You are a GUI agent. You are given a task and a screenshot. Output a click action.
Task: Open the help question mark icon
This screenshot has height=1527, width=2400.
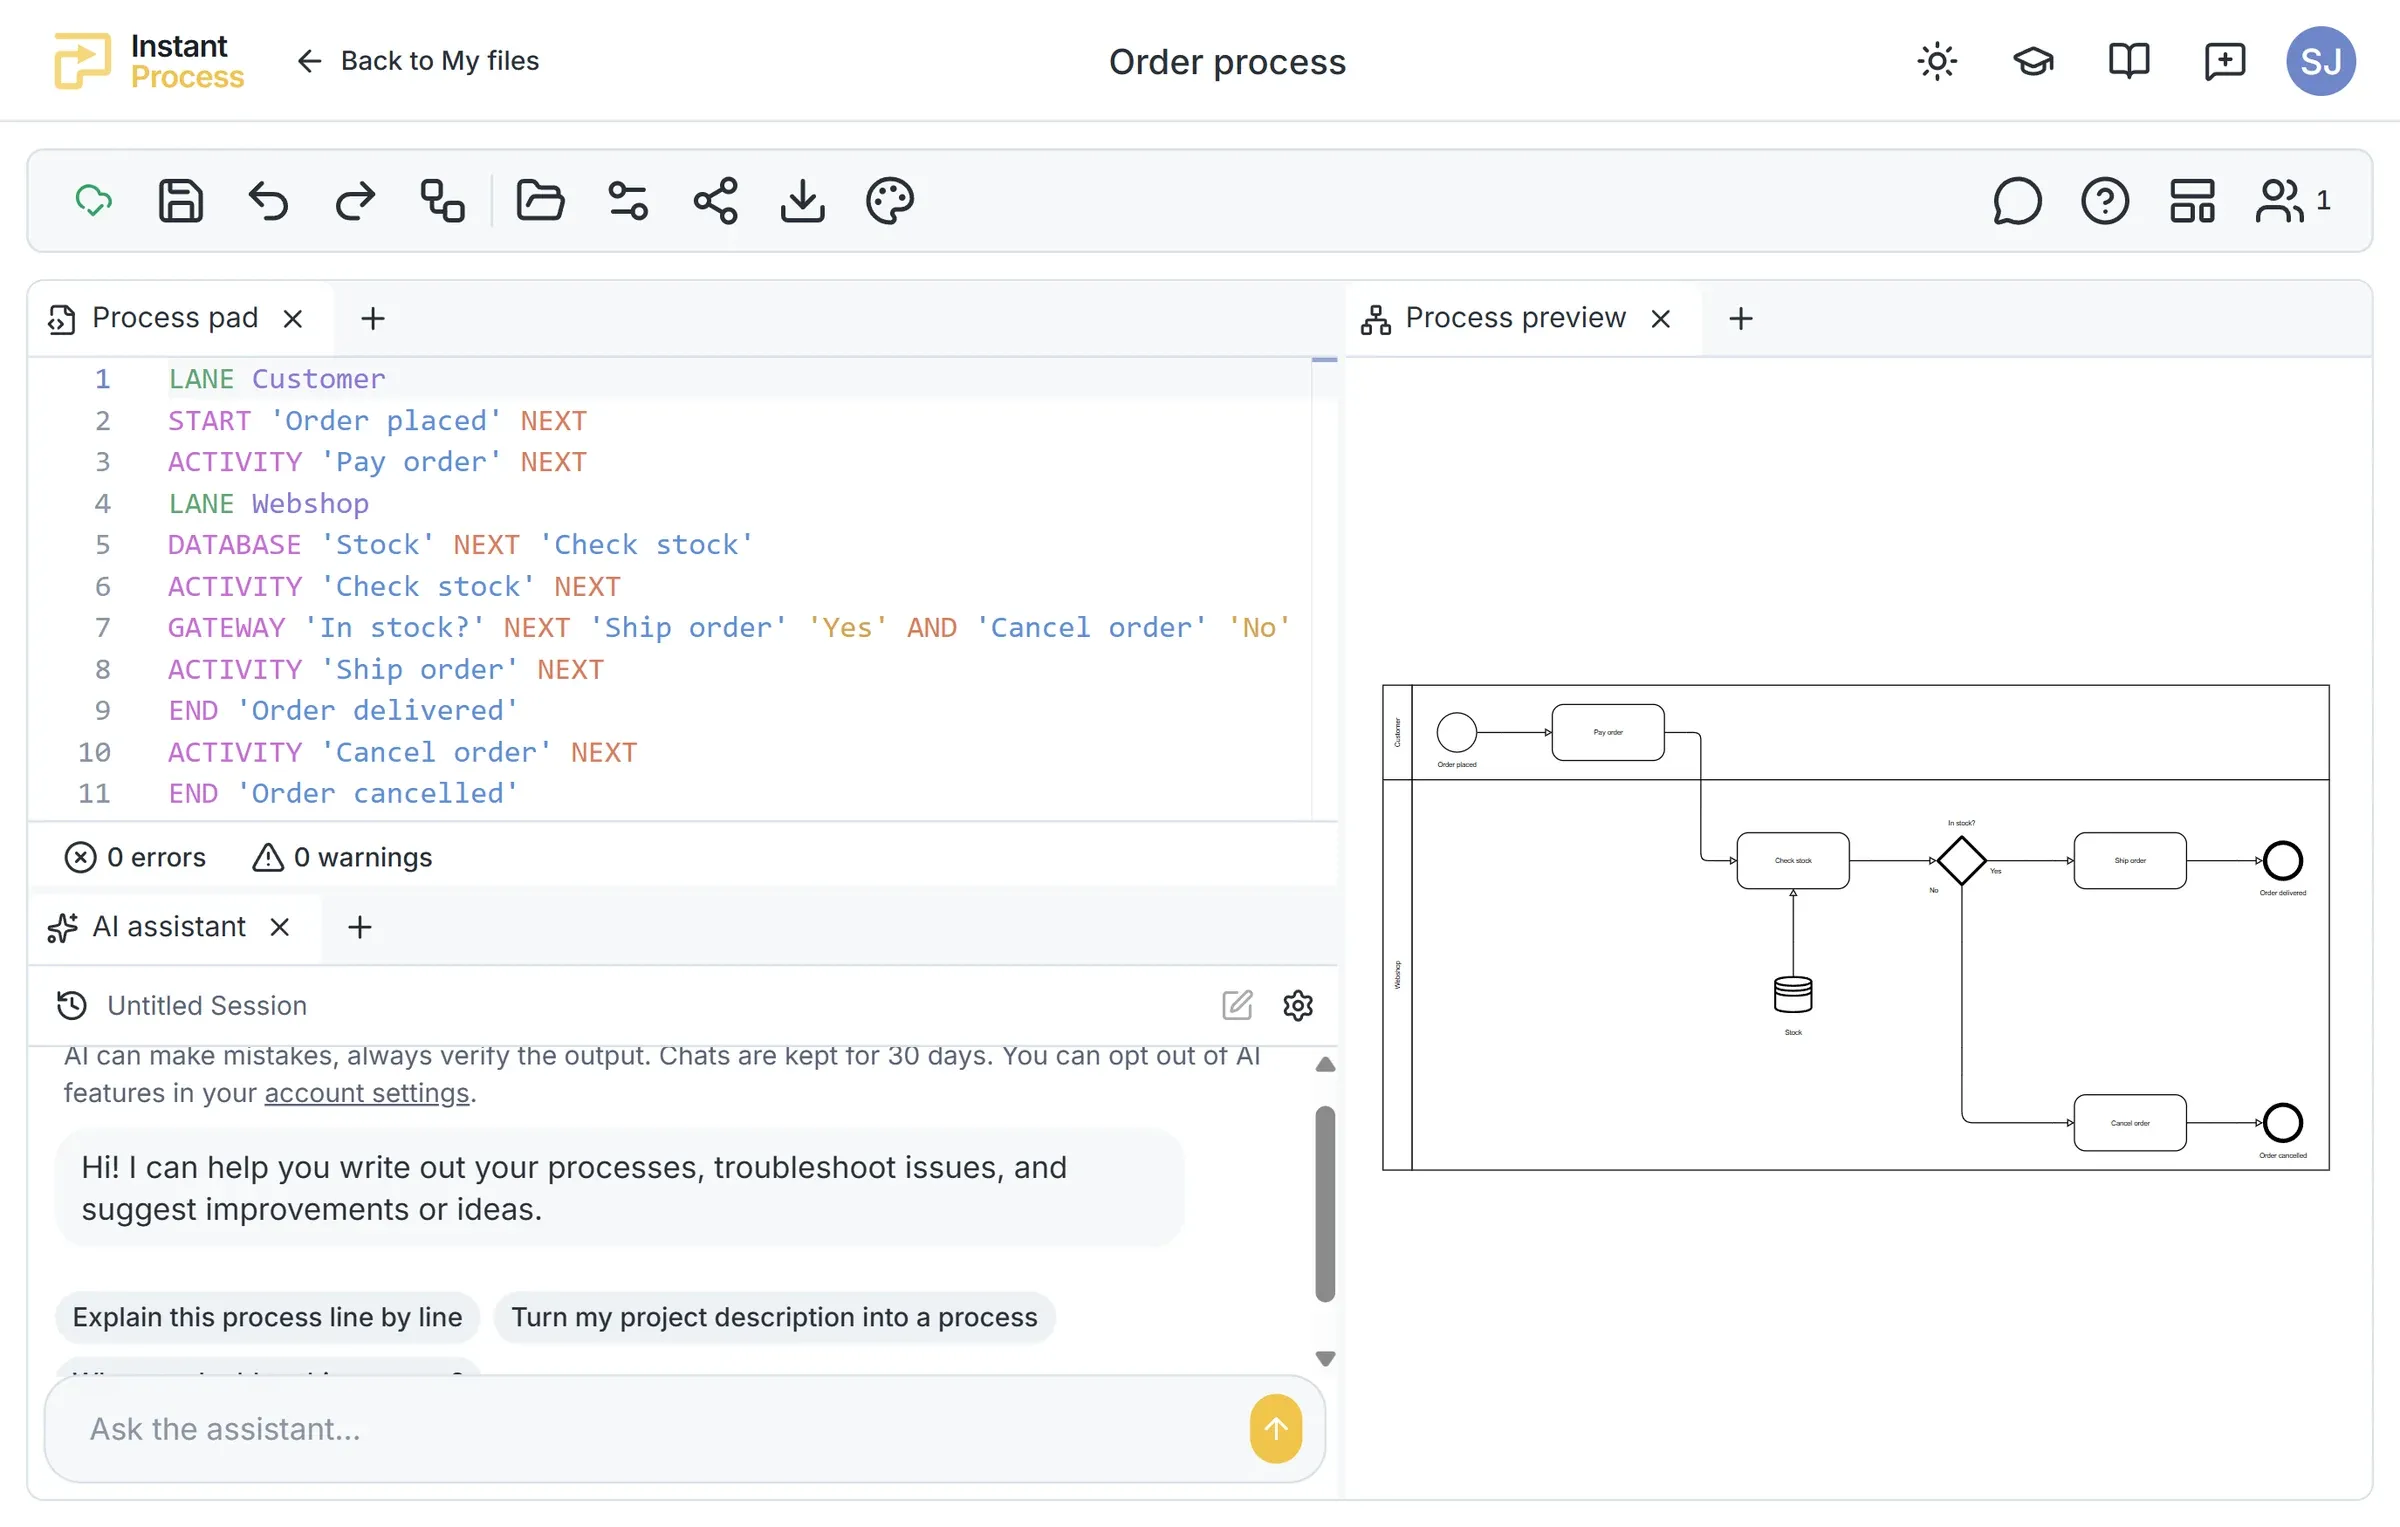pos(2105,201)
